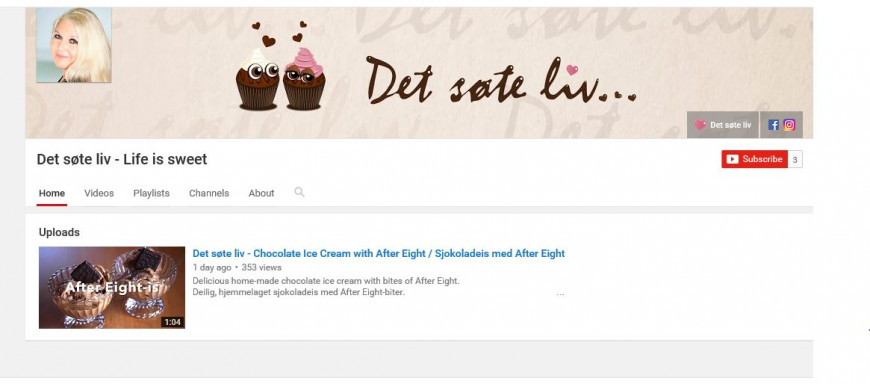Open the Uploads section heading

click(x=59, y=232)
